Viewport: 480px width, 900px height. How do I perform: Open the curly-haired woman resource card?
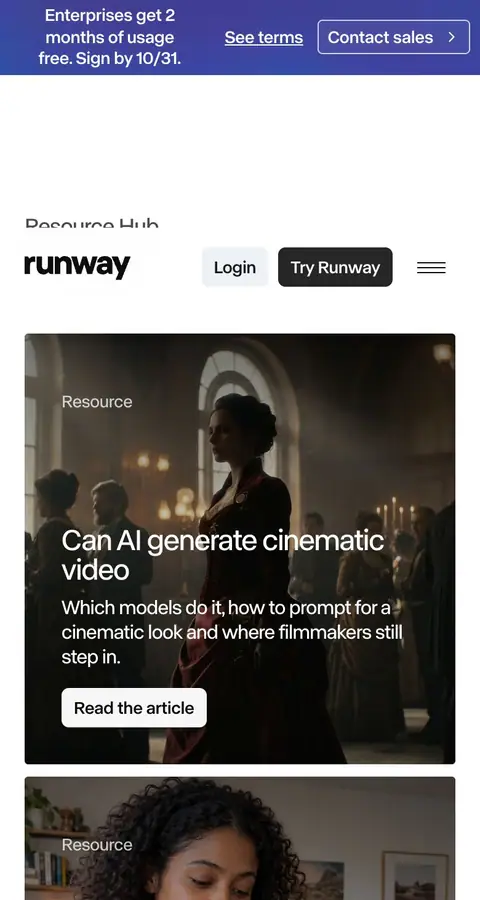(240, 838)
